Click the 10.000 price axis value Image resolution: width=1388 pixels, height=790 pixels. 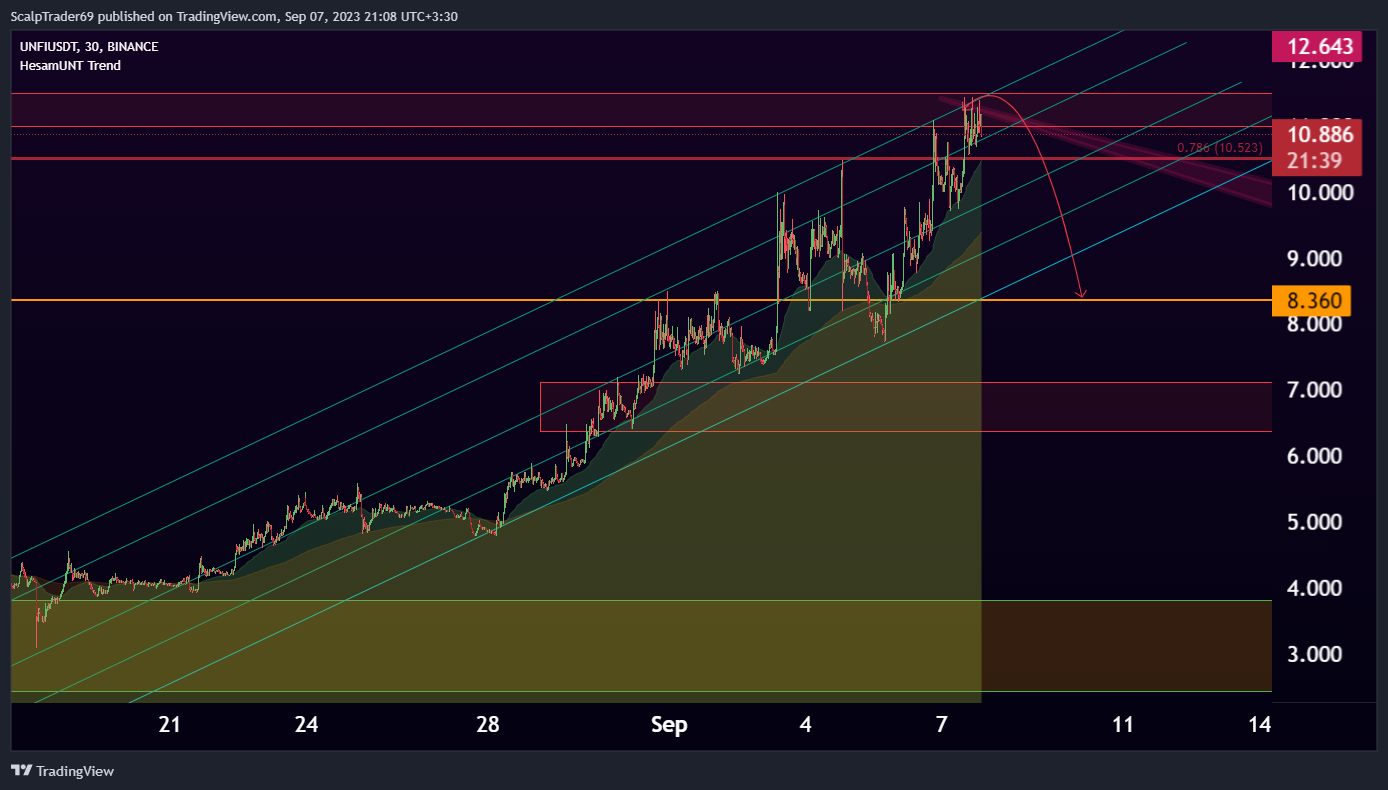pyautogui.click(x=1321, y=192)
